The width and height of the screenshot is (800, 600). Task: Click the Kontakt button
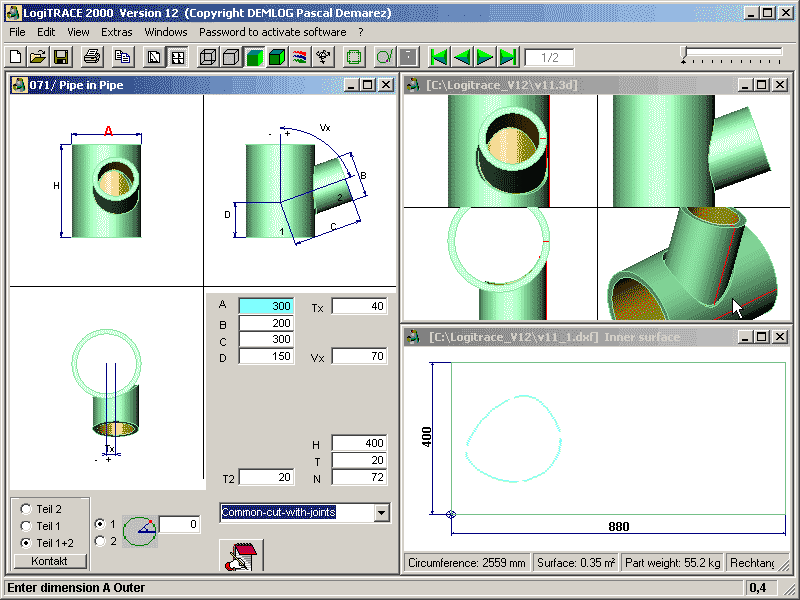coord(49,561)
